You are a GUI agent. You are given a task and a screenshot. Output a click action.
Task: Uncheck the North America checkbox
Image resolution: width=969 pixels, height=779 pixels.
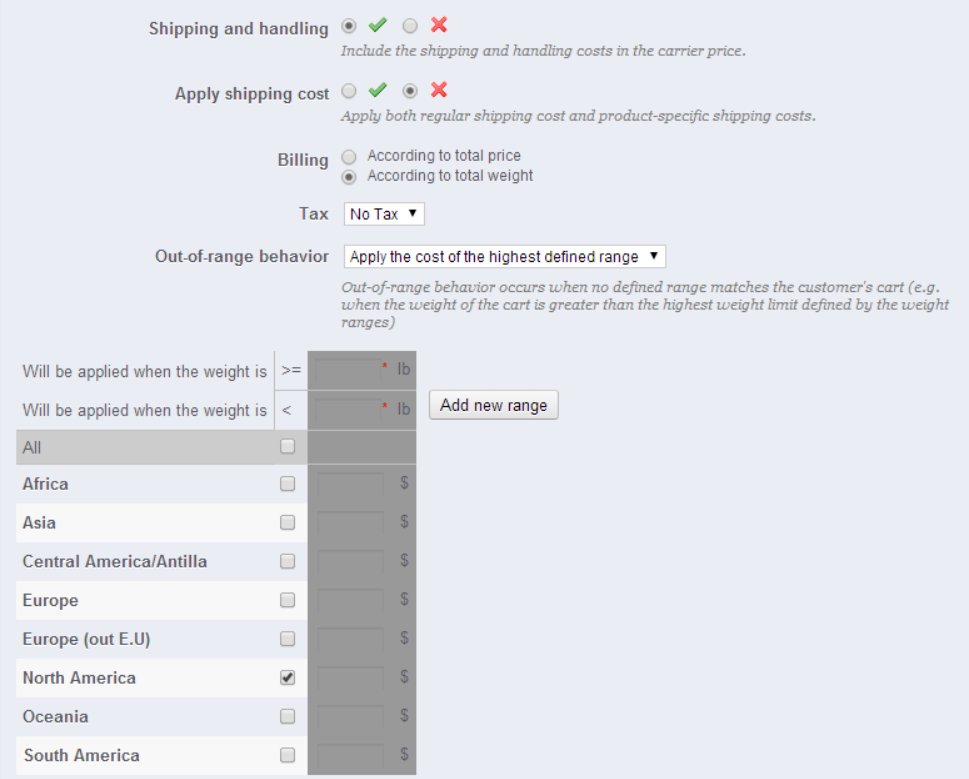click(288, 677)
